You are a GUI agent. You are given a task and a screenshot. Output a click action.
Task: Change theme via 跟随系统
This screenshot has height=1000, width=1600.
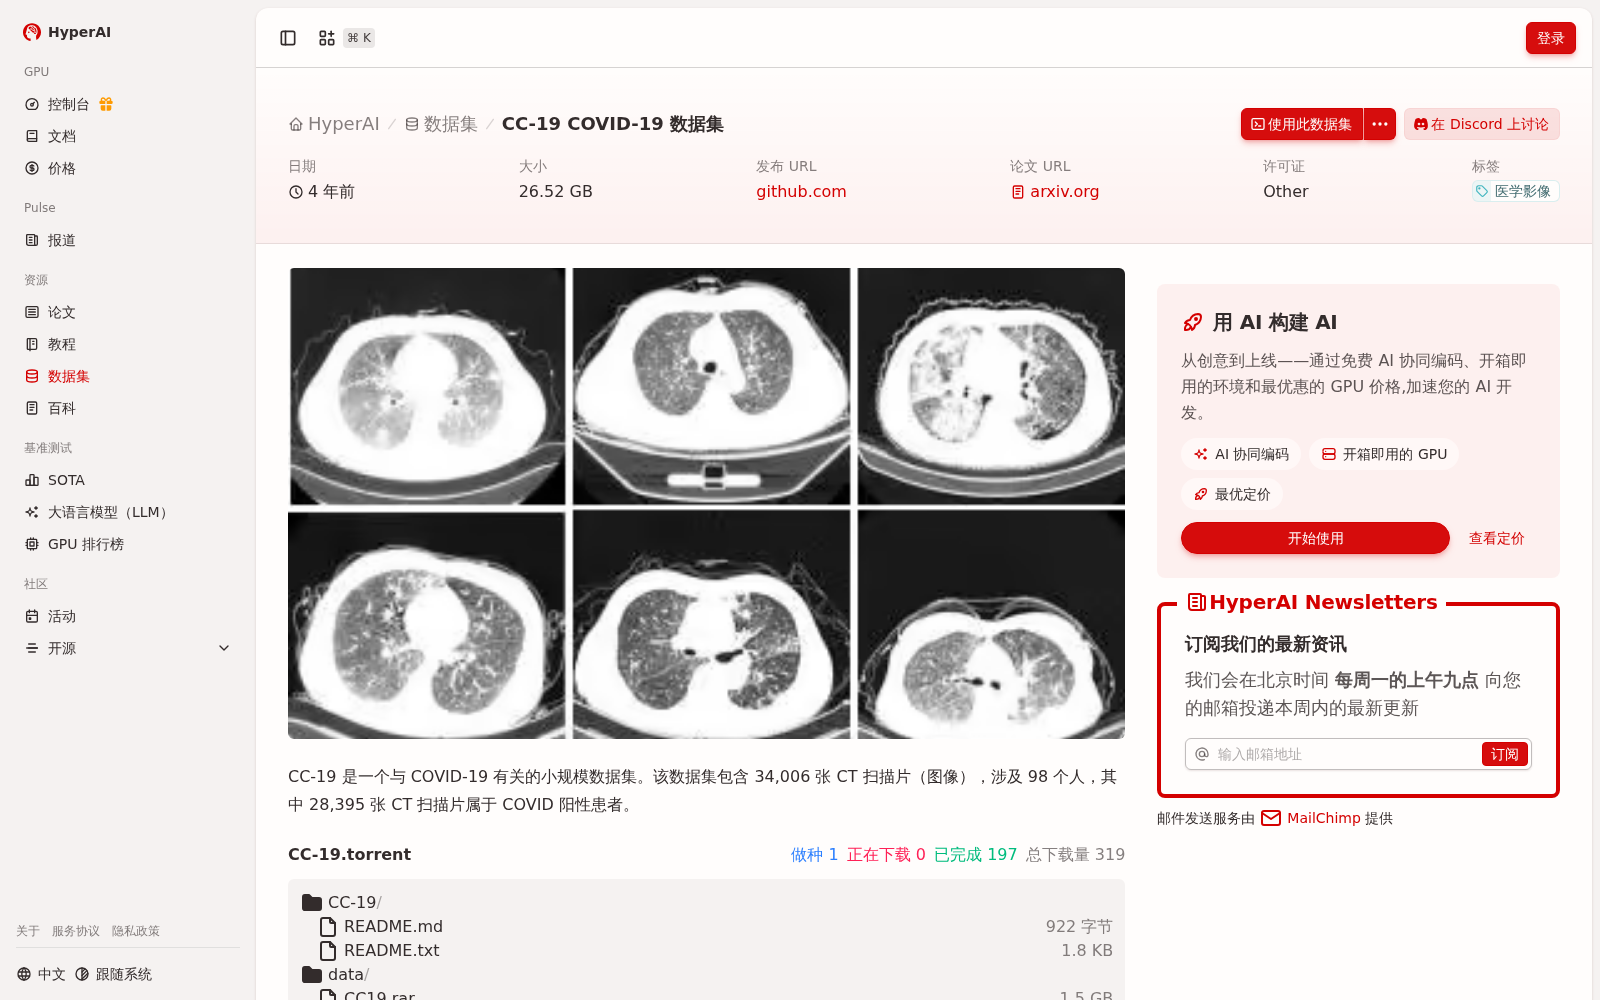113,974
